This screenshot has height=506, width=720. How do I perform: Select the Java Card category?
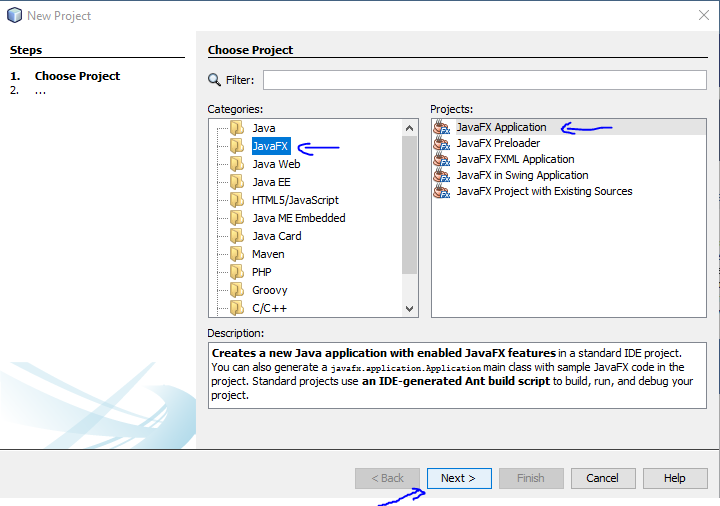click(277, 236)
